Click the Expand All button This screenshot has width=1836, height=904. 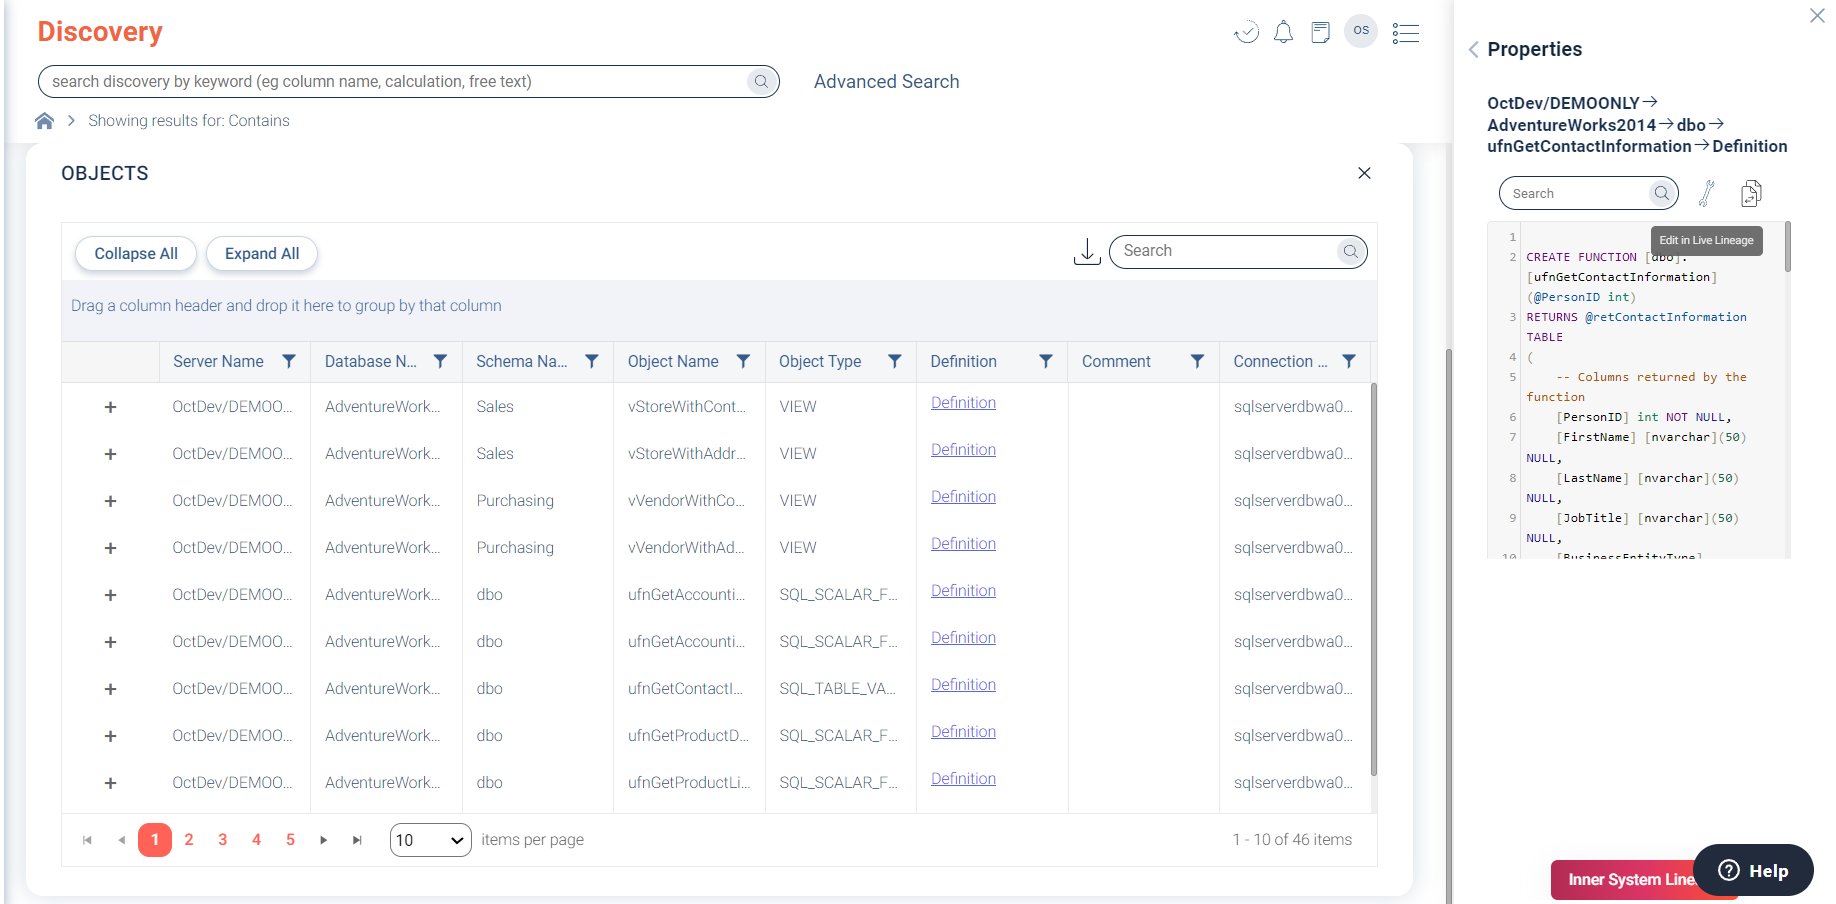click(261, 254)
